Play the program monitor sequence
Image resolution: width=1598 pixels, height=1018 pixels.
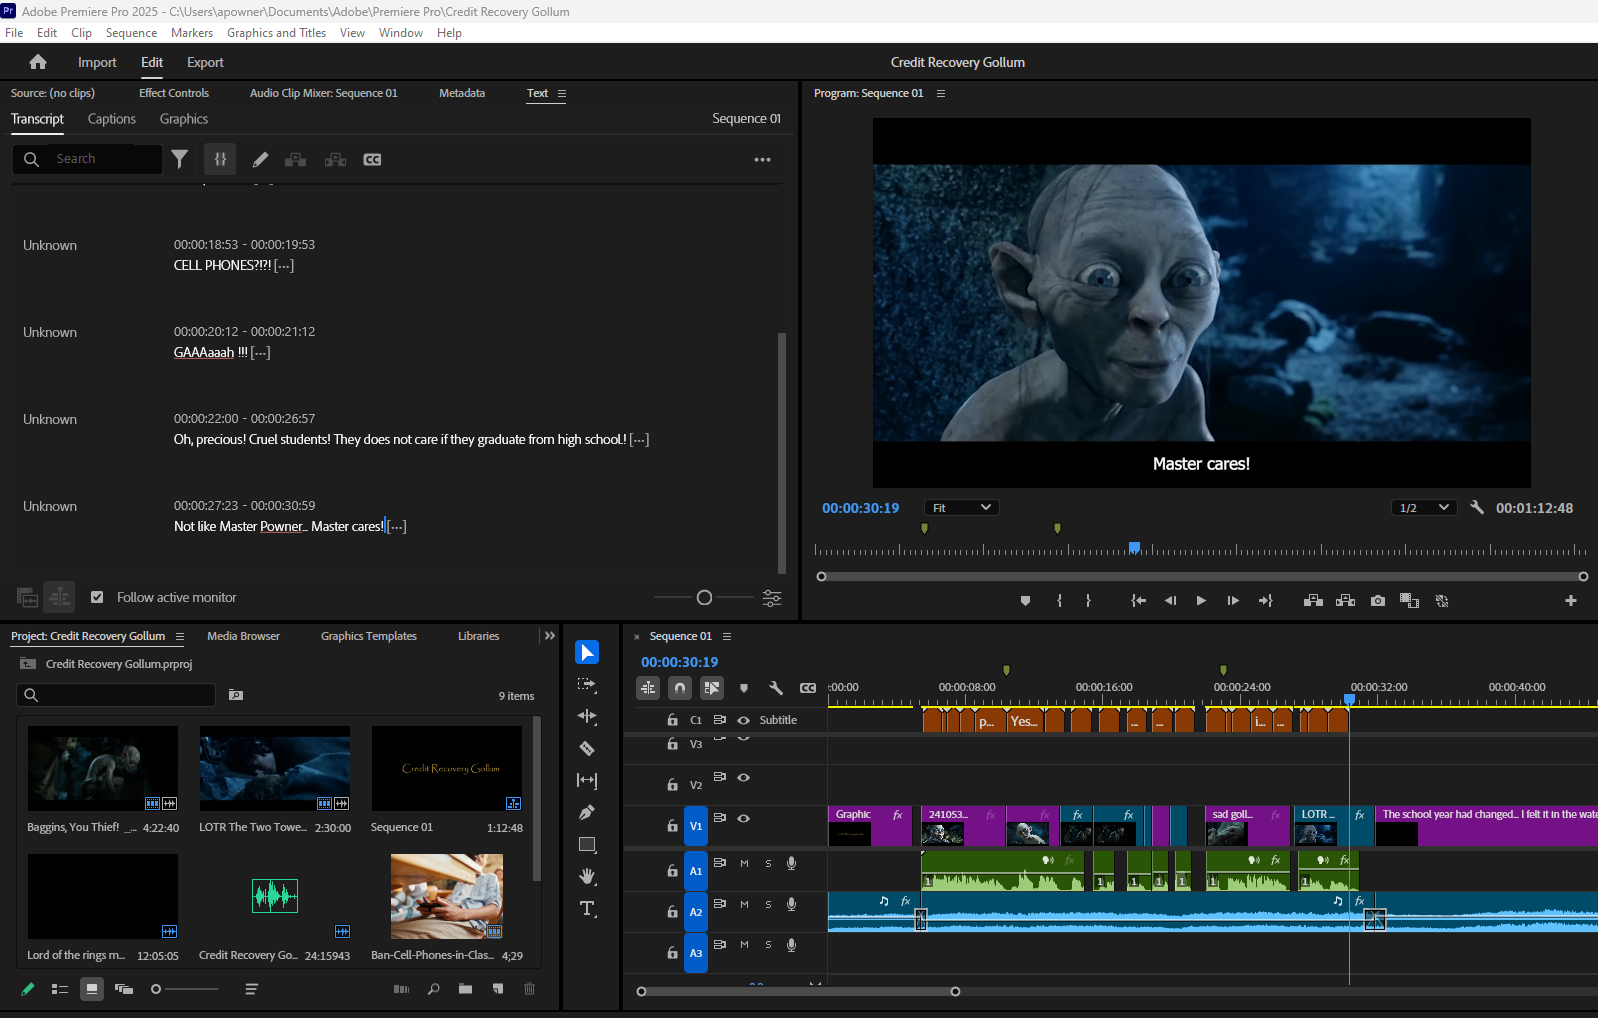point(1201,601)
